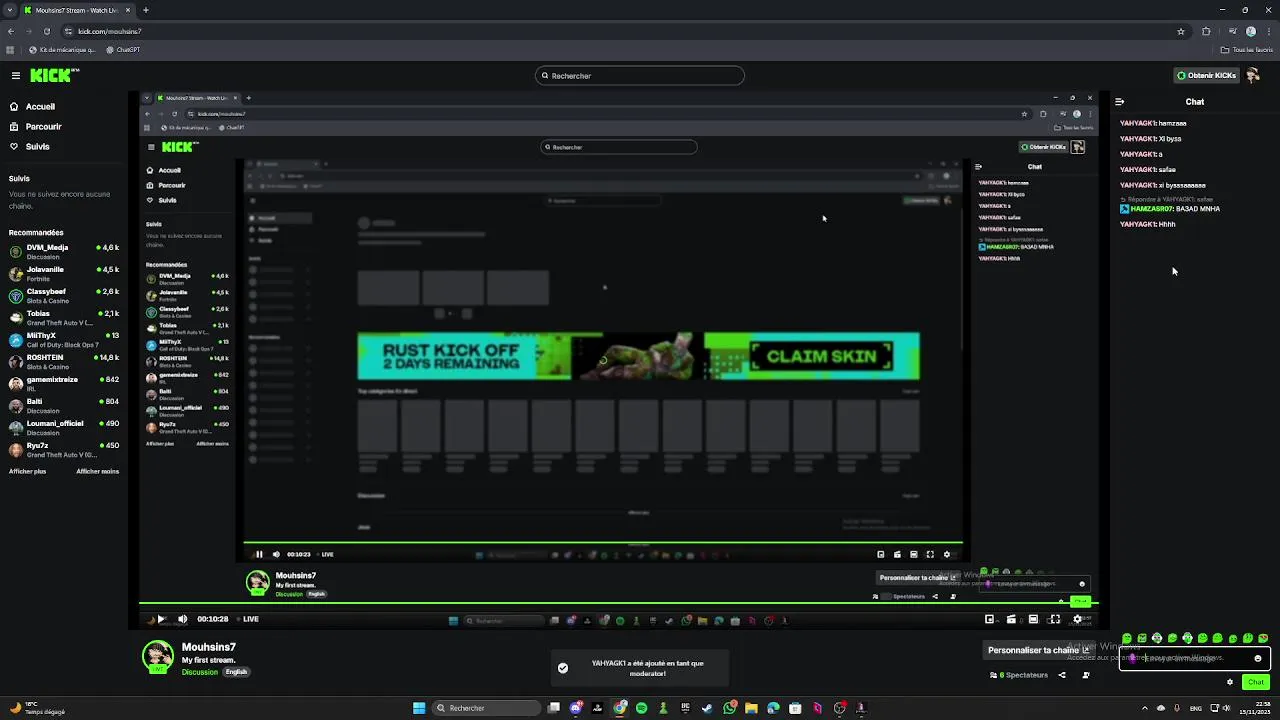Screen dimensions: 1280x720
Task: Open a new browser tab
Action: [x=146, y=10]
